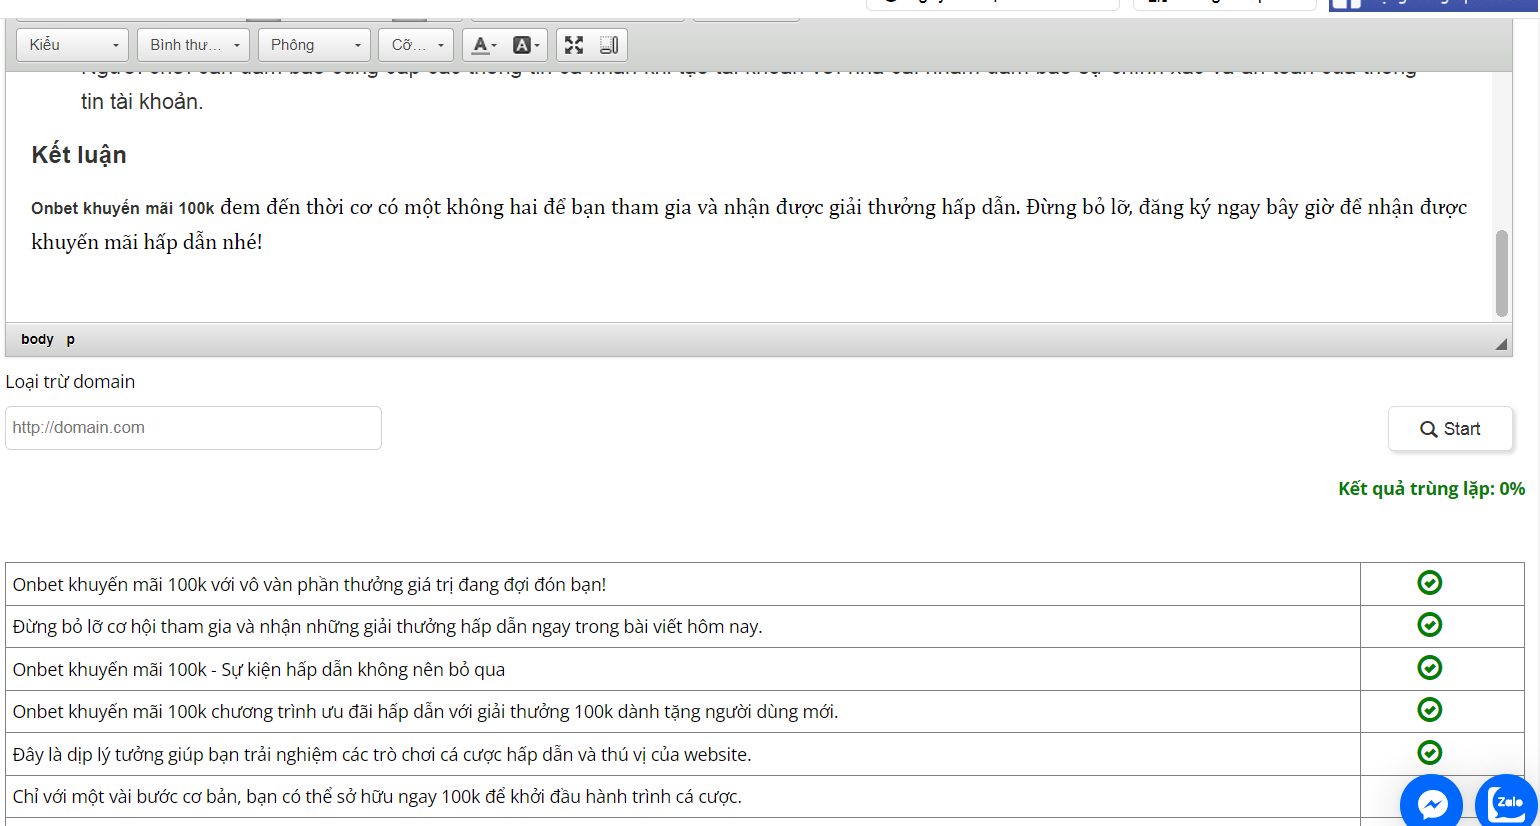
Task: Click the line 'khuyến mãi hấp dẫn nhé!' in editor
Action: (x=147, y=242)
